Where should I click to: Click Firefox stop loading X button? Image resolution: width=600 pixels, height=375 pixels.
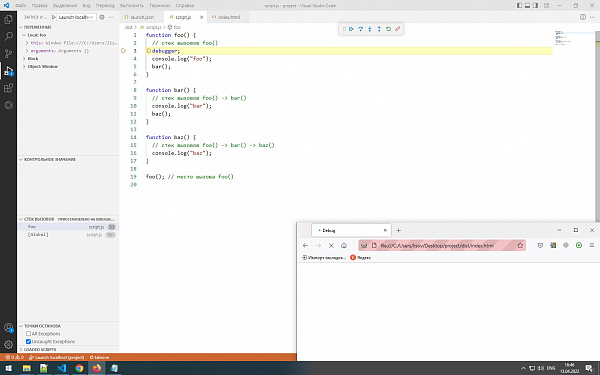[331, 245]
